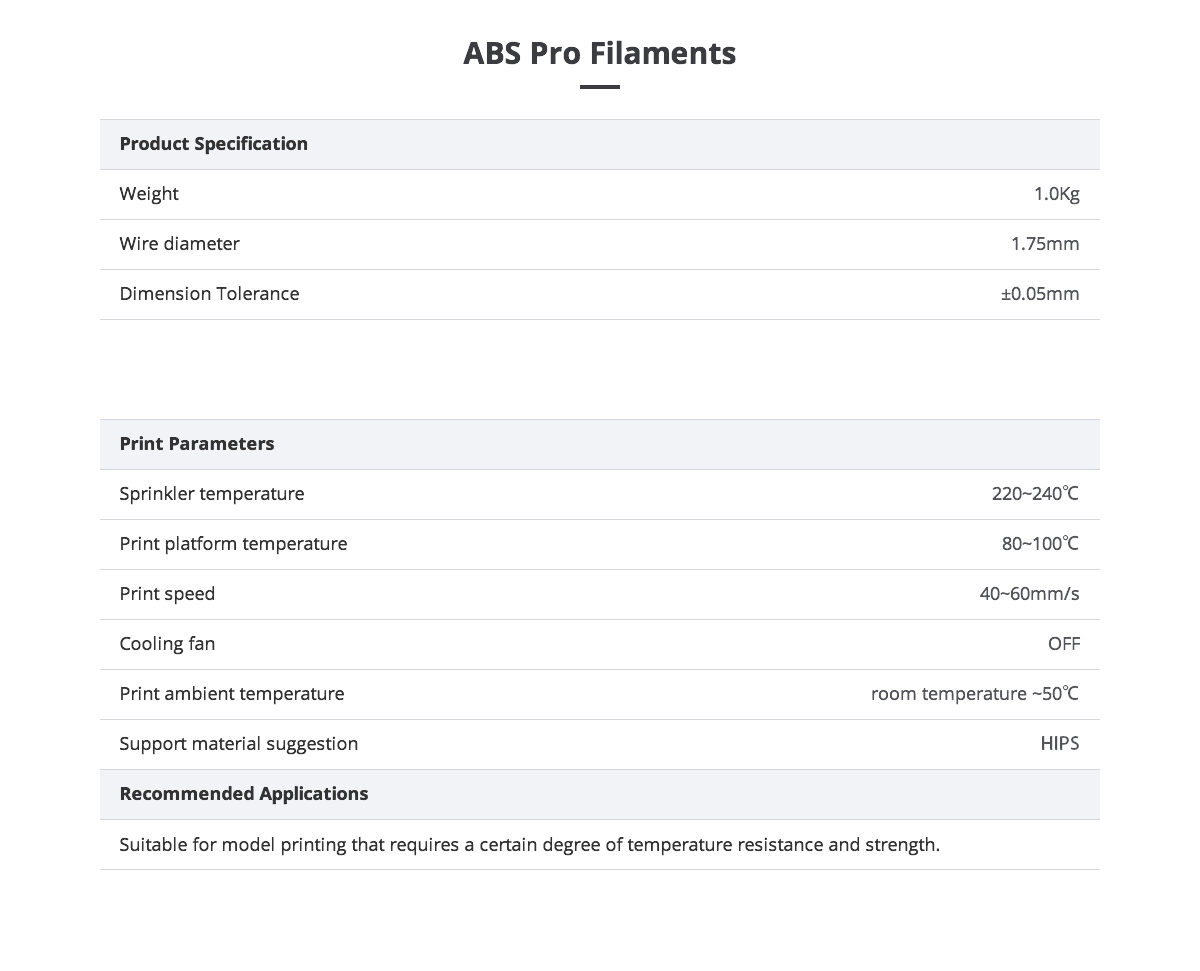
Task: Click the HIPS support material value
Action: pos(1060,744)
